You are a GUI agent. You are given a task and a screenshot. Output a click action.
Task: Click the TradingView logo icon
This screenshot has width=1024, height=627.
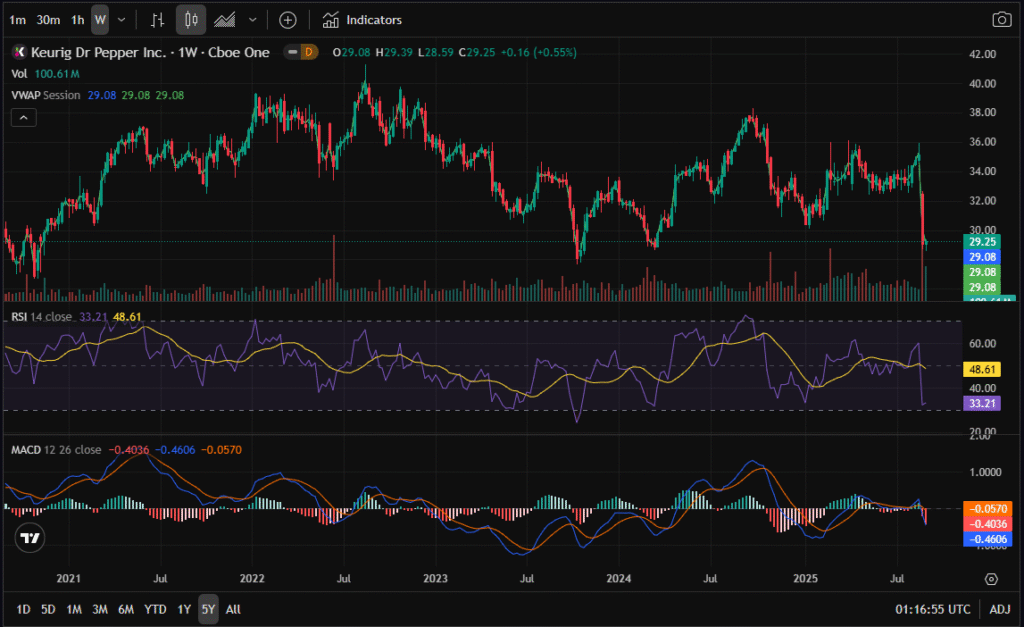pyautogui.click(x=31, y=538)
